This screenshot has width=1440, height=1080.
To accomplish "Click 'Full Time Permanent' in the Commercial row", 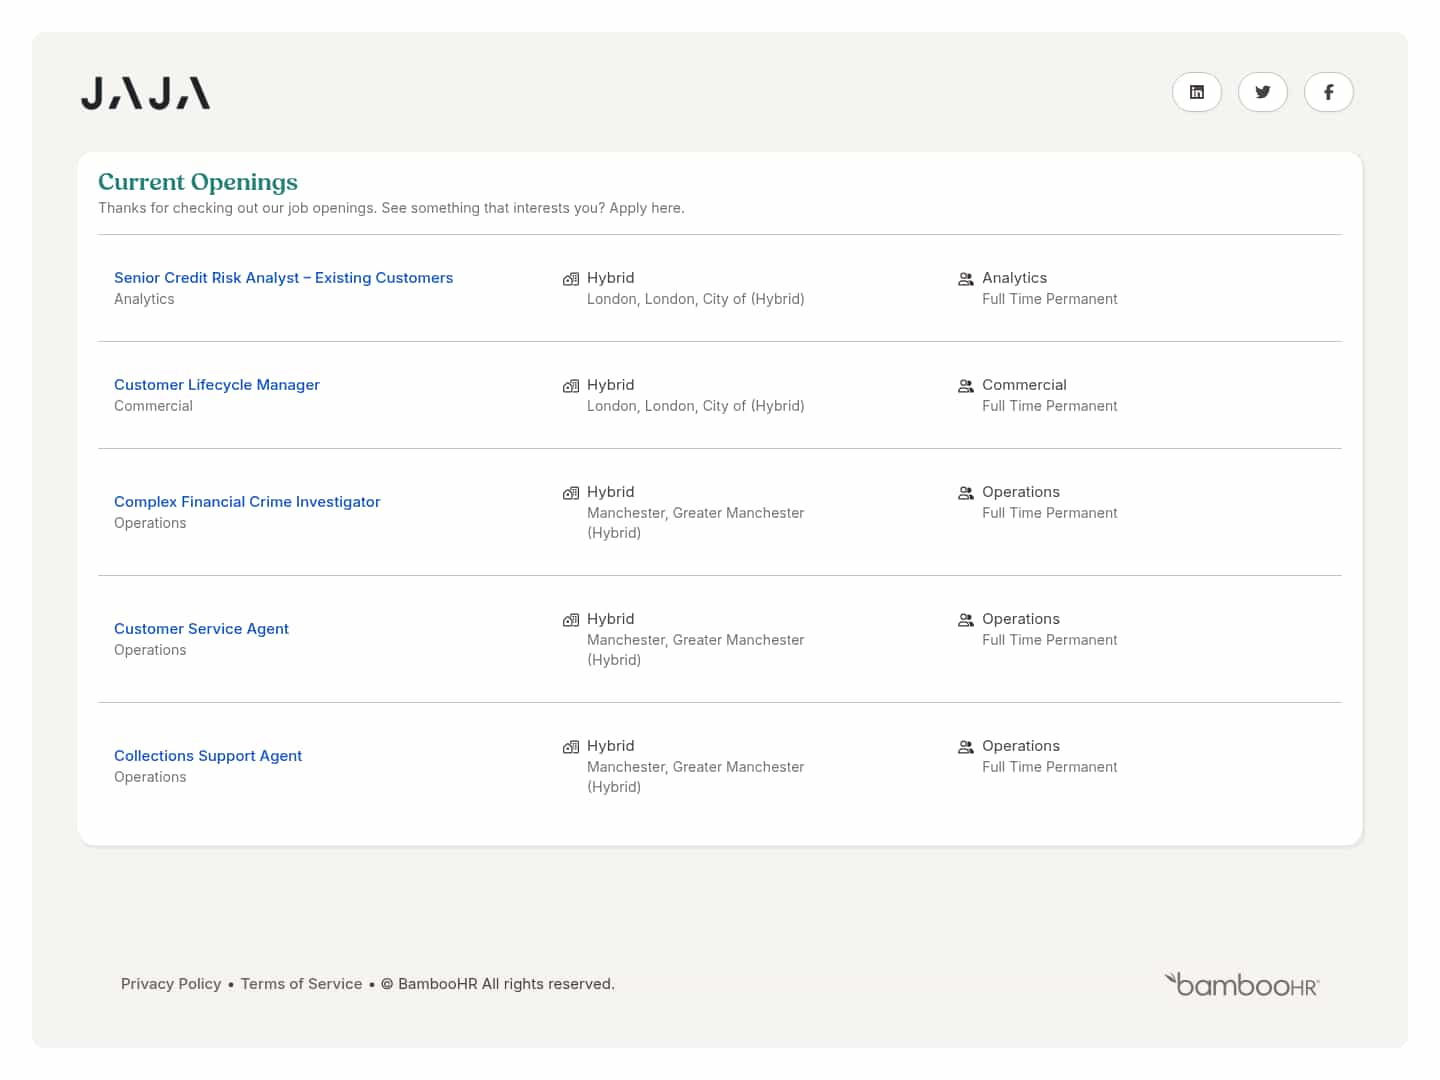I will click(x=1050, y=406).
